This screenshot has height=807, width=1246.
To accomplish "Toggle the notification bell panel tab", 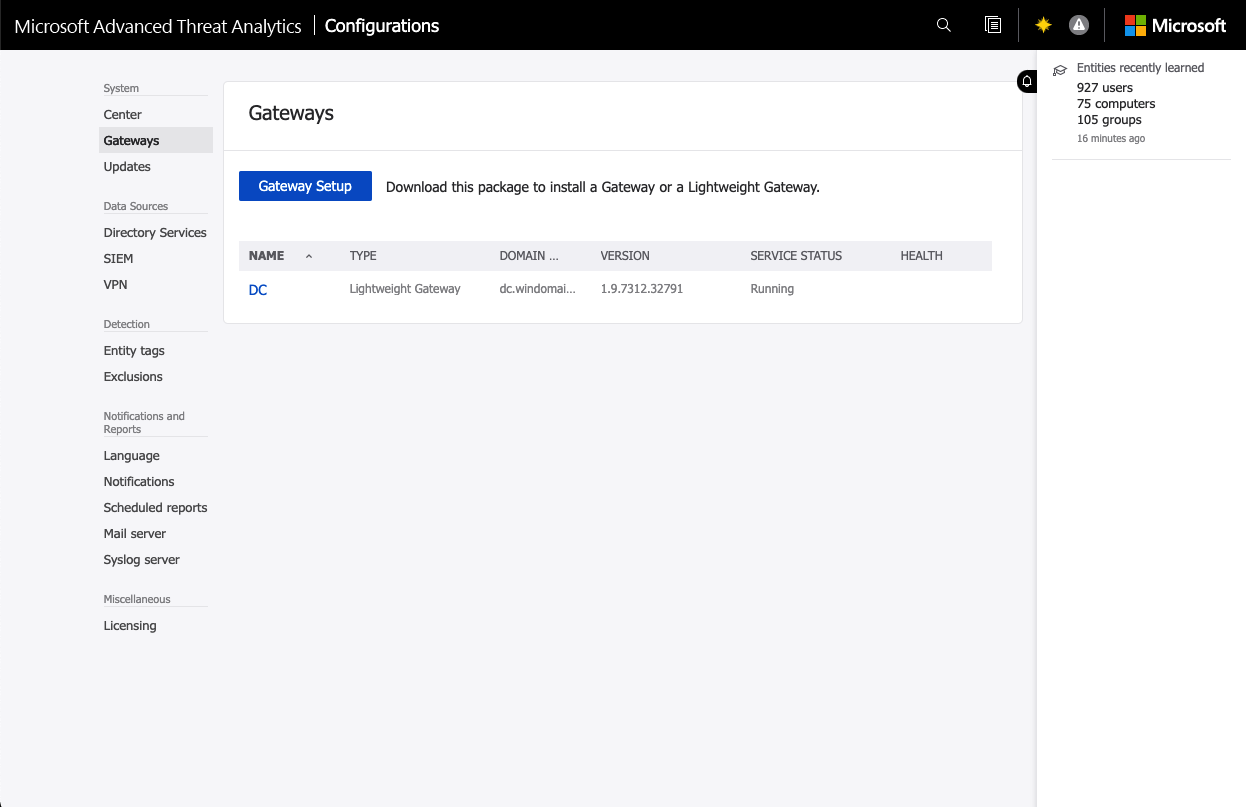I will 1027,82.
